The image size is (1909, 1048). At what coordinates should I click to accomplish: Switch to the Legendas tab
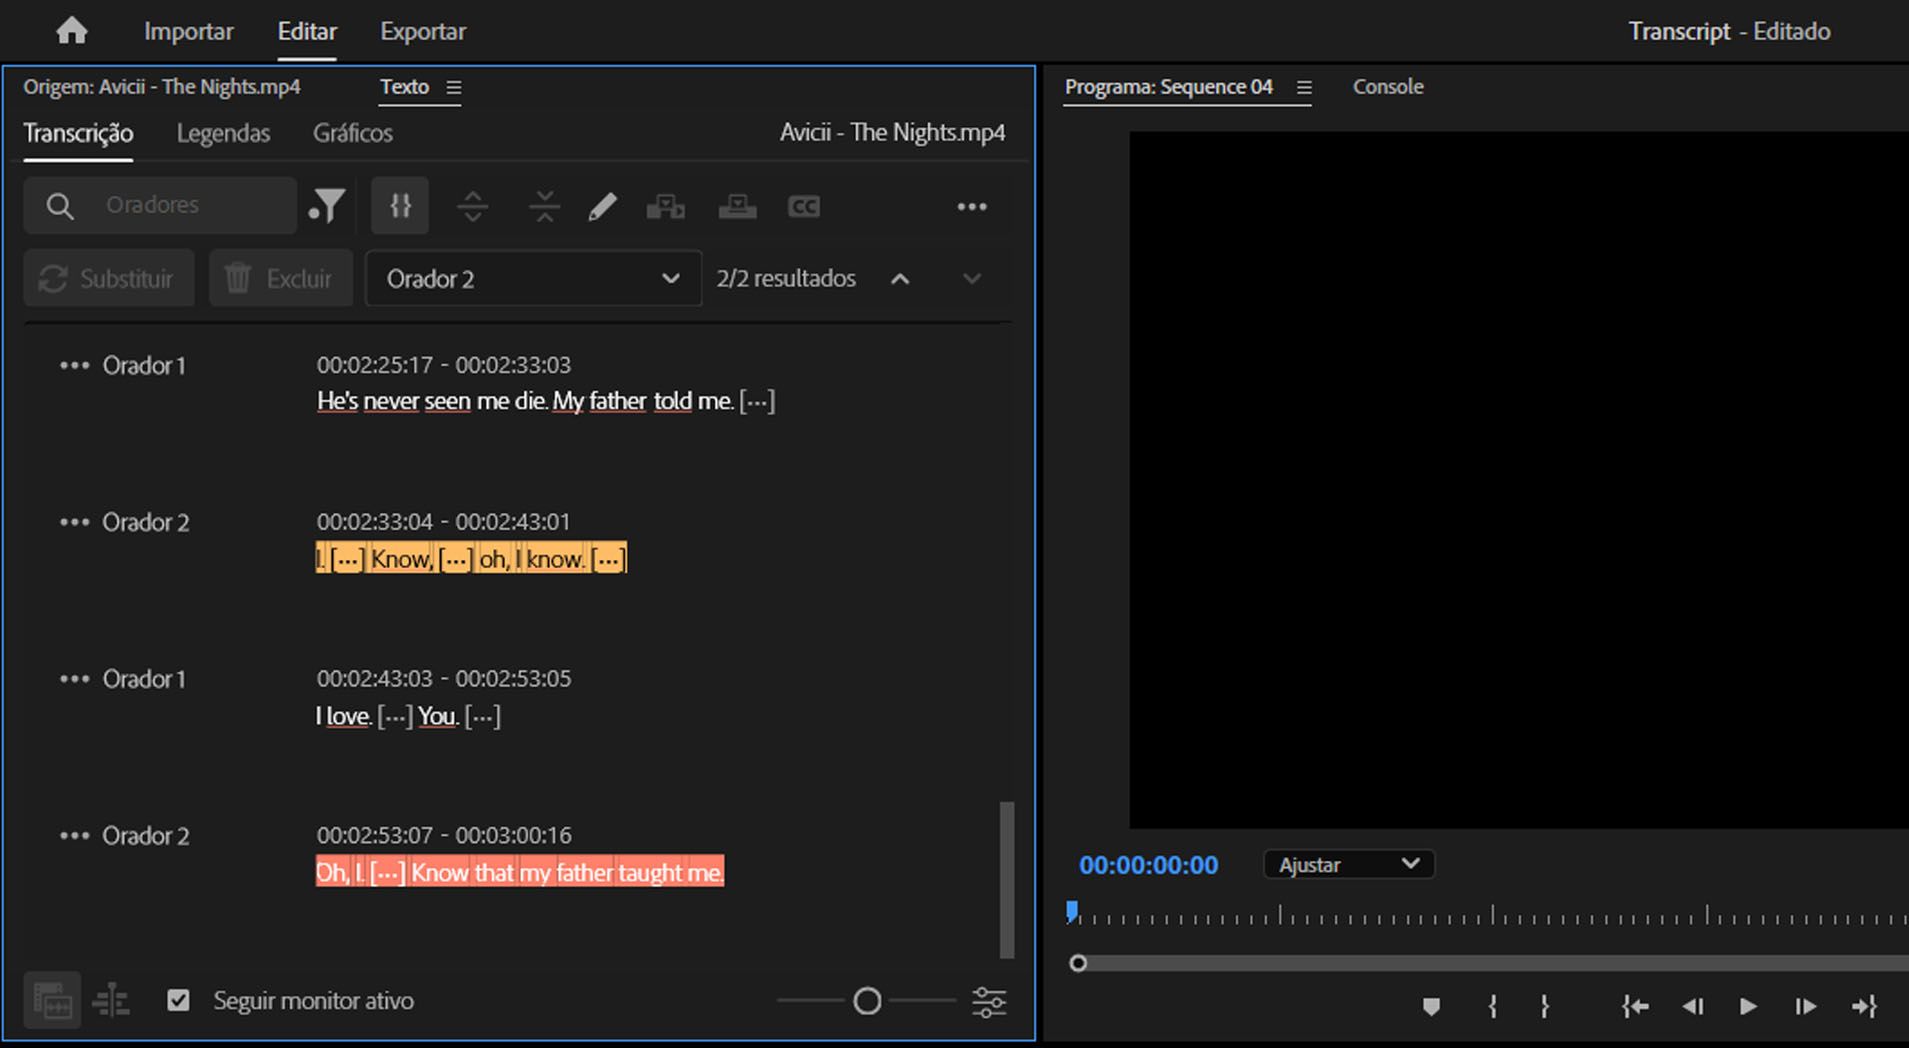tap(223, 132)
